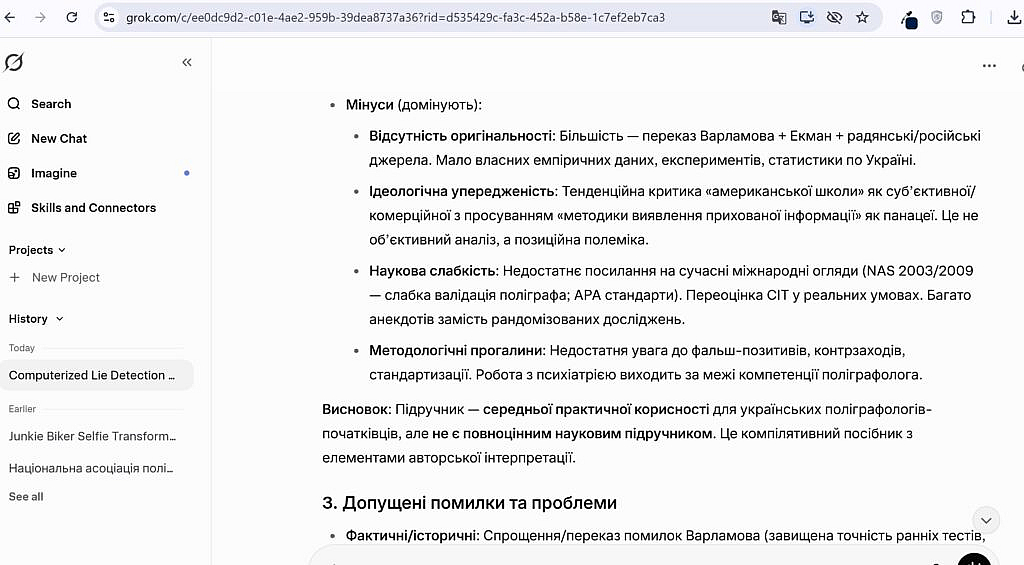This screenshot has width=1024, height=565.
Task: Expand or collapse the History section
Action: [x=36, y=319]
